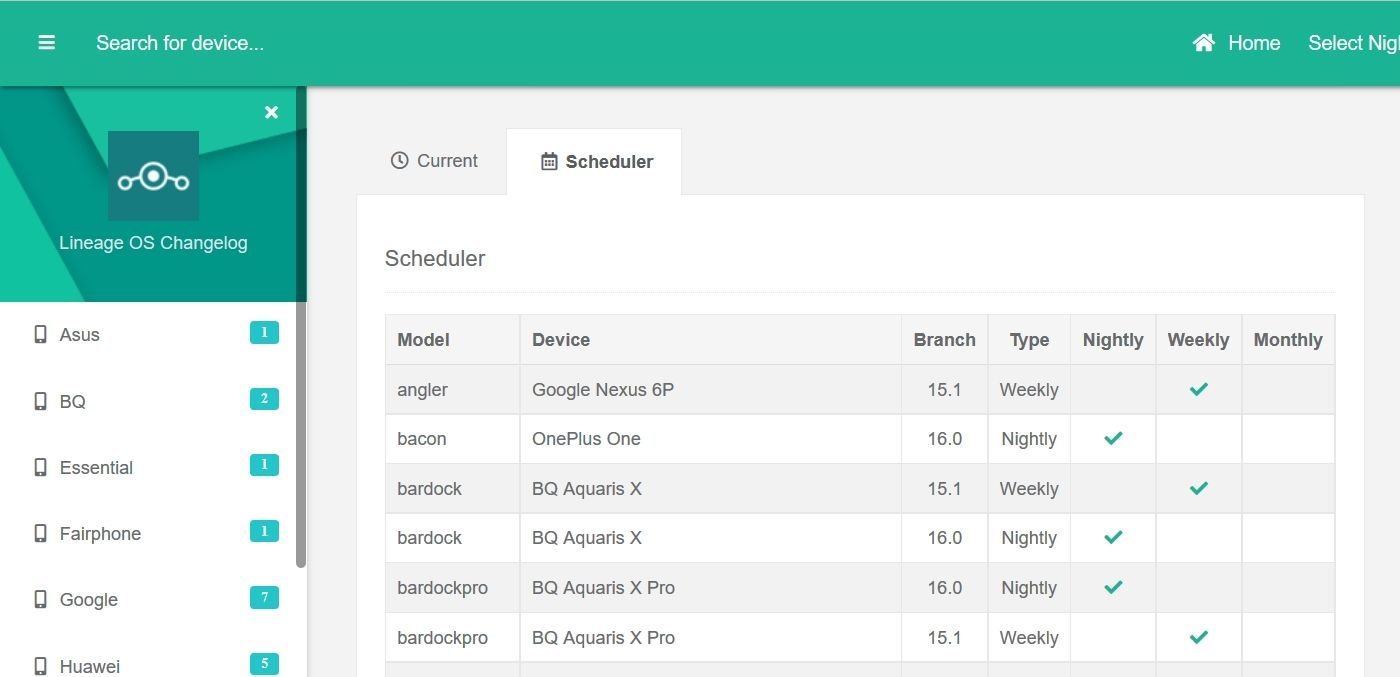
Task: Click the phone icon beside Essential
Action: coord(40,467)
